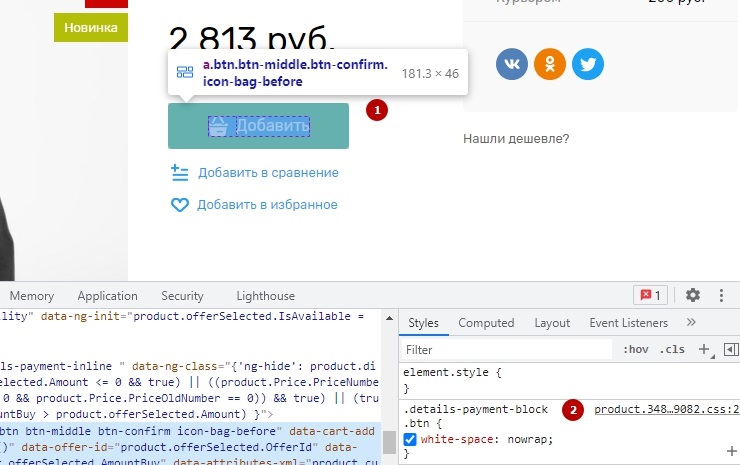Click the basket icon inside Добавить button
The height and width of the screenshot is (465, 740).
click(x=219, y=126)
